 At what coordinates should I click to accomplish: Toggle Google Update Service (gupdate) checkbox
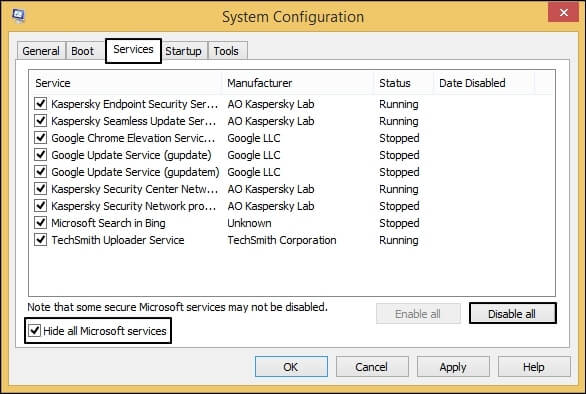pos(40,155)
